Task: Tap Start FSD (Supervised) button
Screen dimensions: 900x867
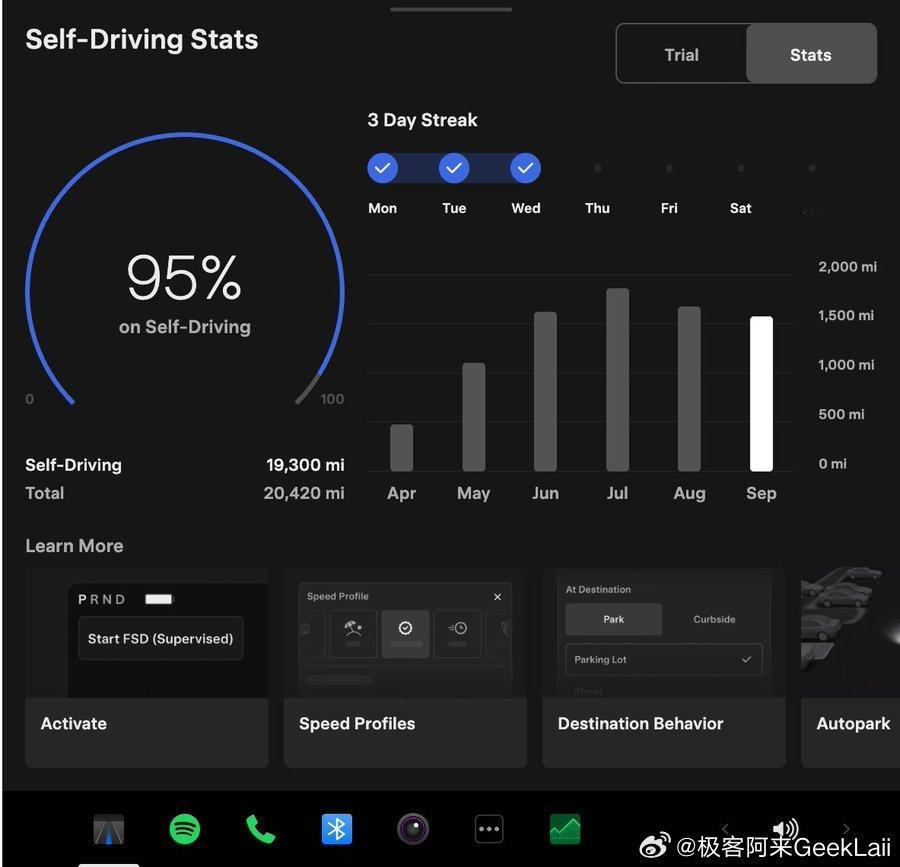Action: click(x=161, y=639)
